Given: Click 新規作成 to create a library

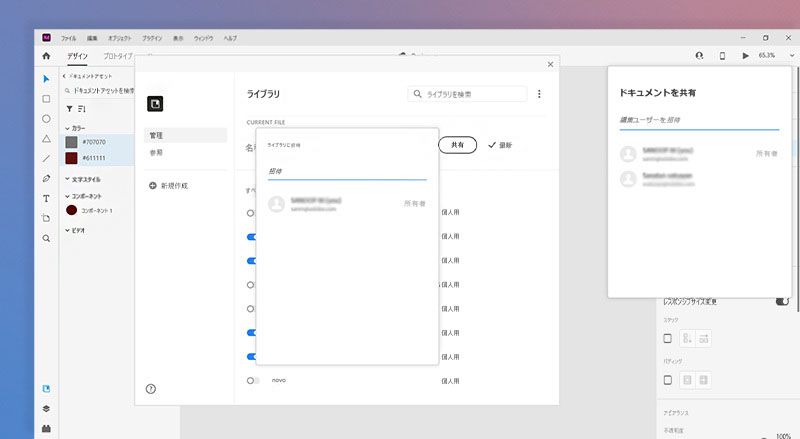Looking at the screenshot, I should click(168, 186).
